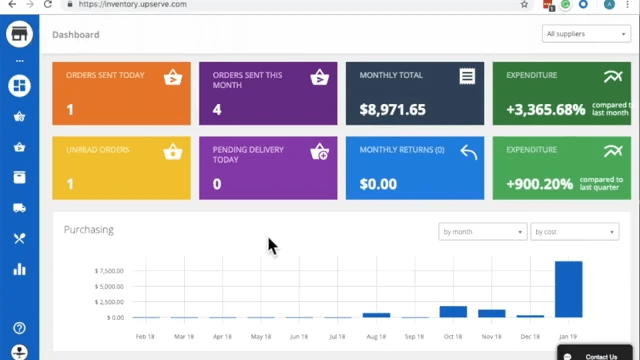Open the Dashboard grid icon in sidebar

[19, 86]
